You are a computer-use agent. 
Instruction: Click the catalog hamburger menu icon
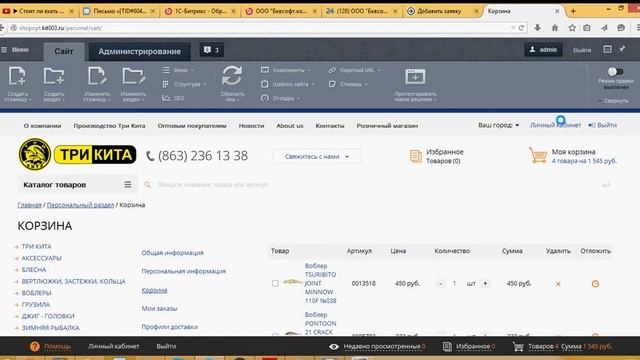pos(128,184)
